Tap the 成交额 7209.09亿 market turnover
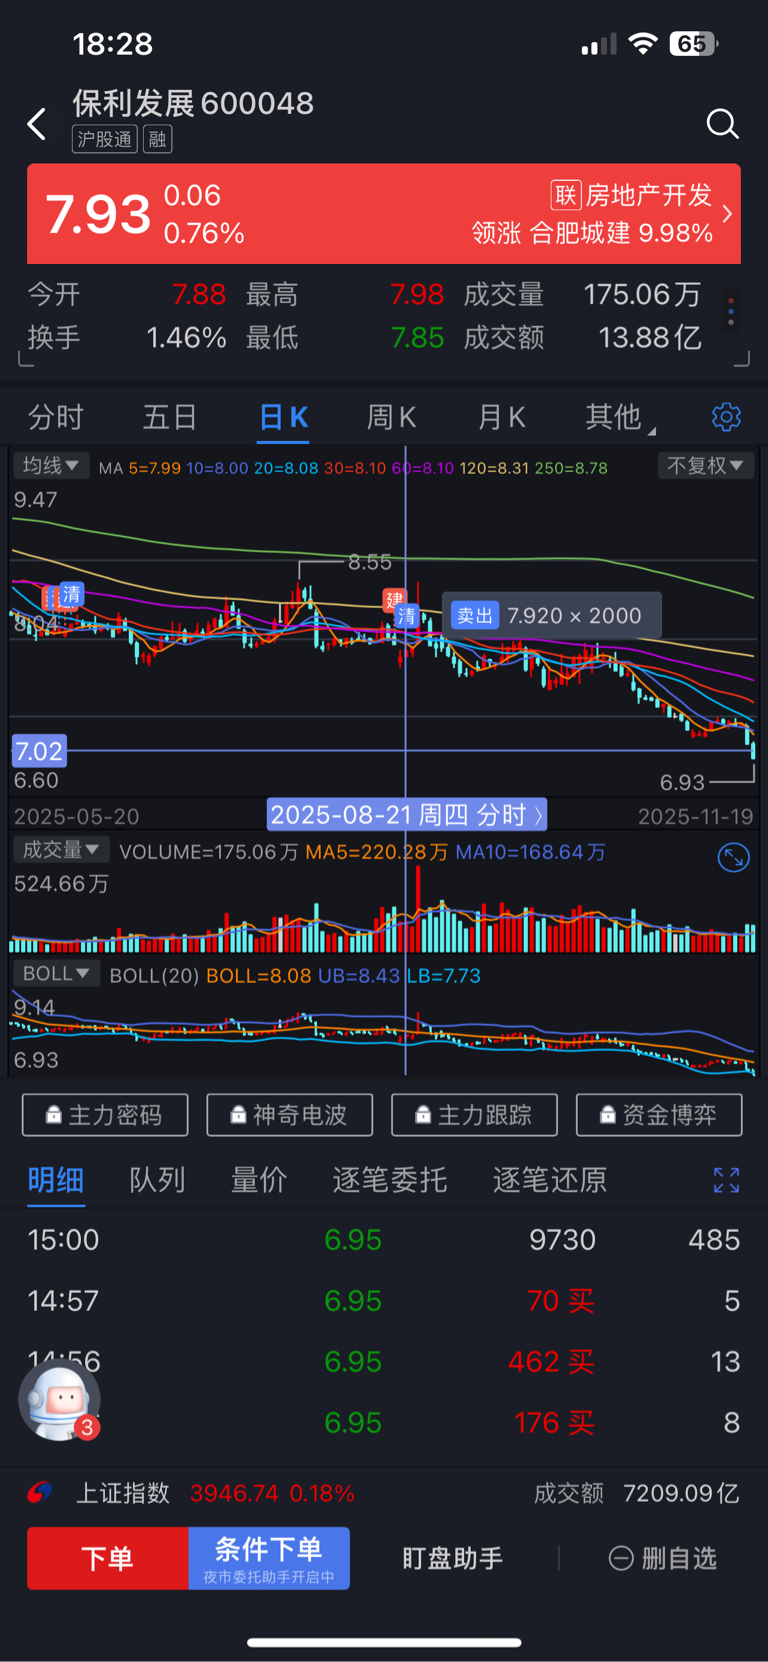768x1662 pixels. click(x=636, y=1493)
